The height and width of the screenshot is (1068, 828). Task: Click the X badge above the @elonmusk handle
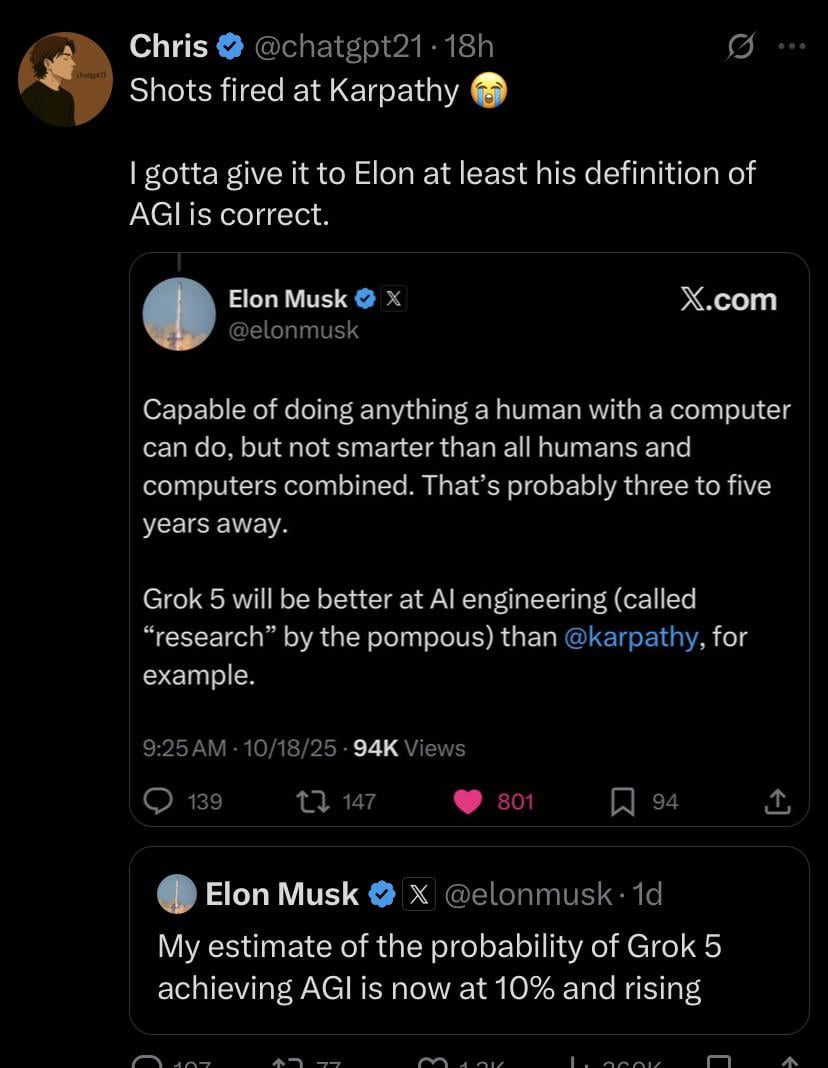point(394,298)
